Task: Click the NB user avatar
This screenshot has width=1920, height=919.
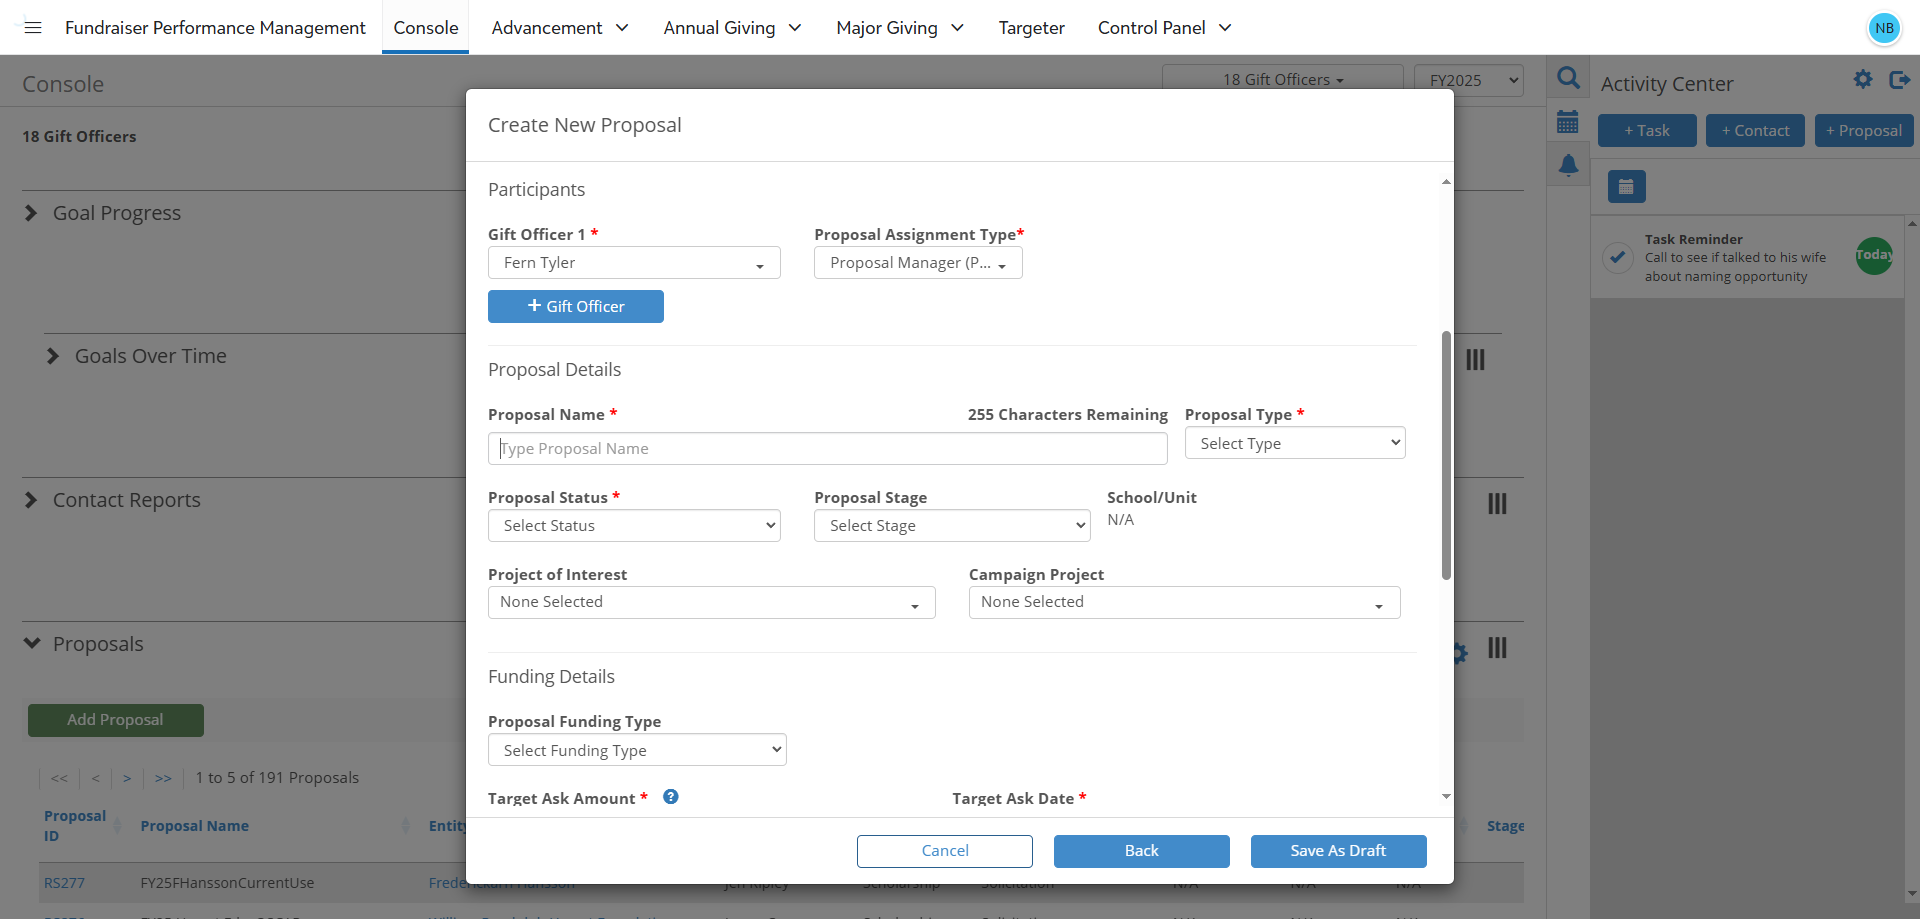Action: point(1884,28)
